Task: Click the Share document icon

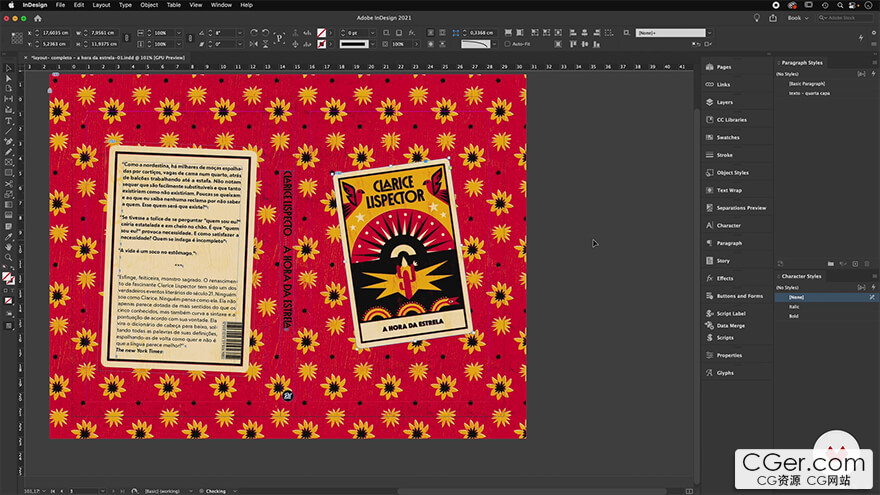Action: (x=773, y=18)
